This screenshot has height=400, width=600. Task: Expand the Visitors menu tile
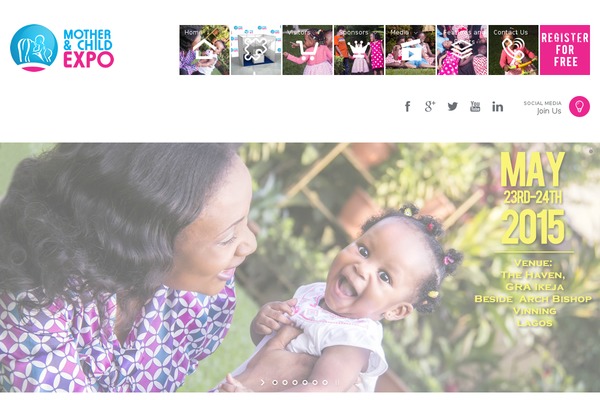(x=307, y=50)
